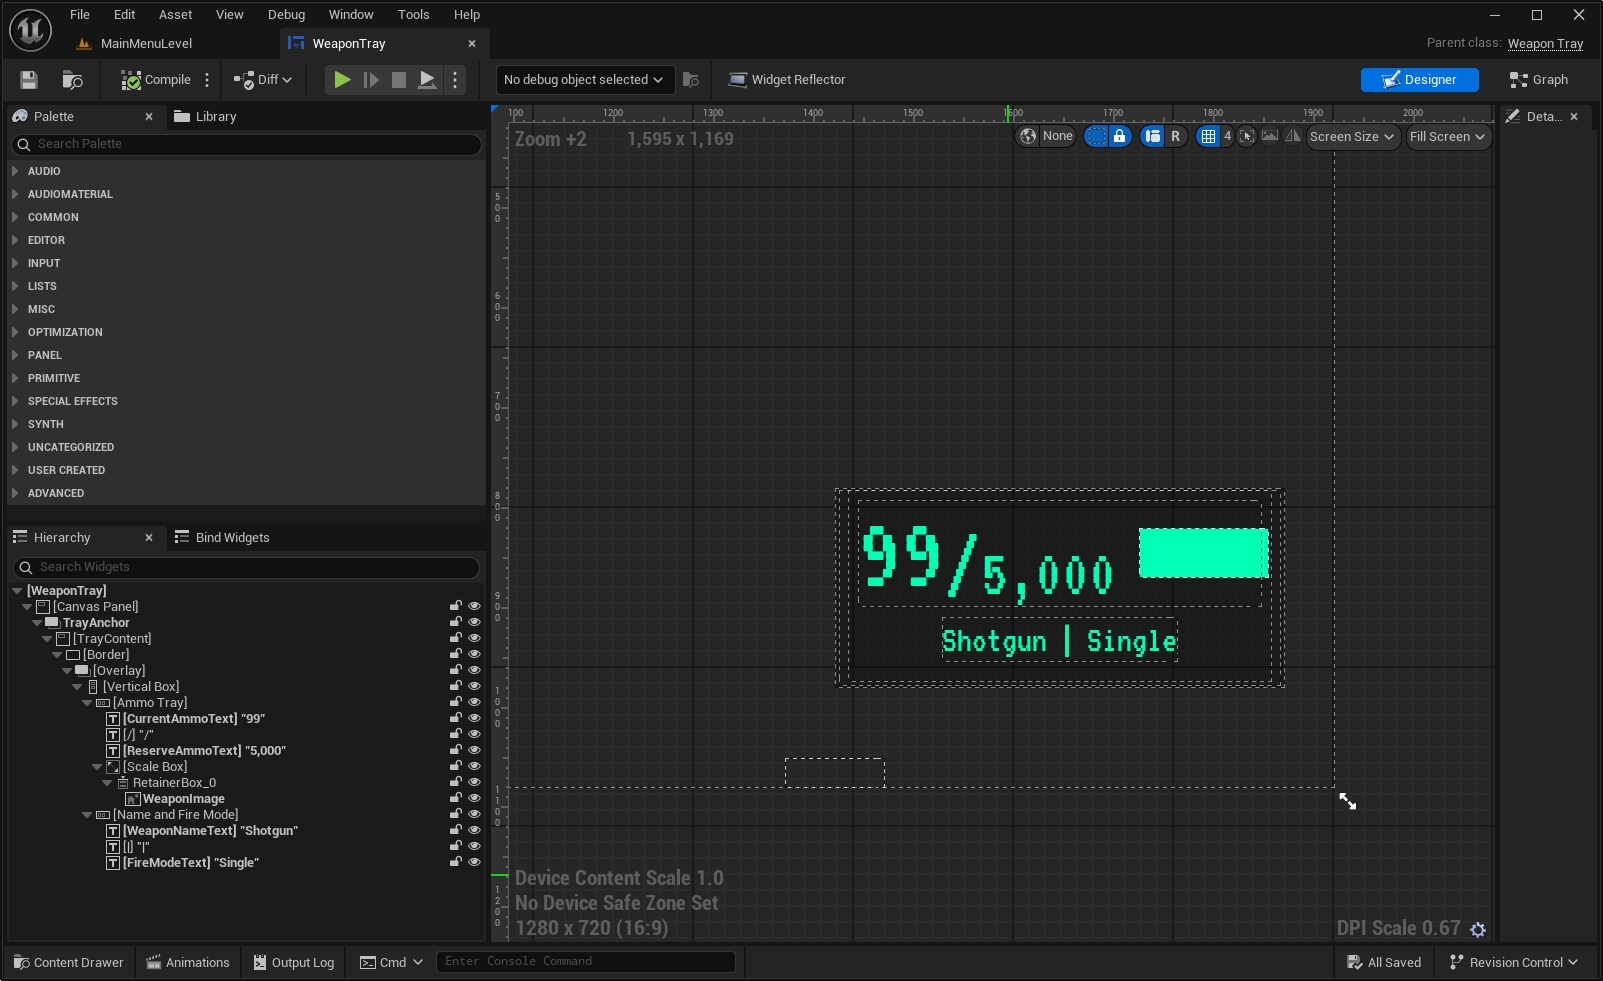Select CurrentAmmoText "99" in hierarchy
The height and width of the screenshot is (981, 1603).
pyautogui.click(x=194, y=719)
